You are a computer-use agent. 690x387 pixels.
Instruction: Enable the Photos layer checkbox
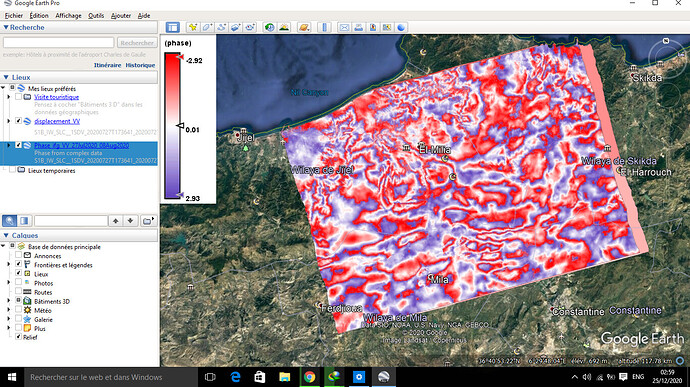click(18, 283)
